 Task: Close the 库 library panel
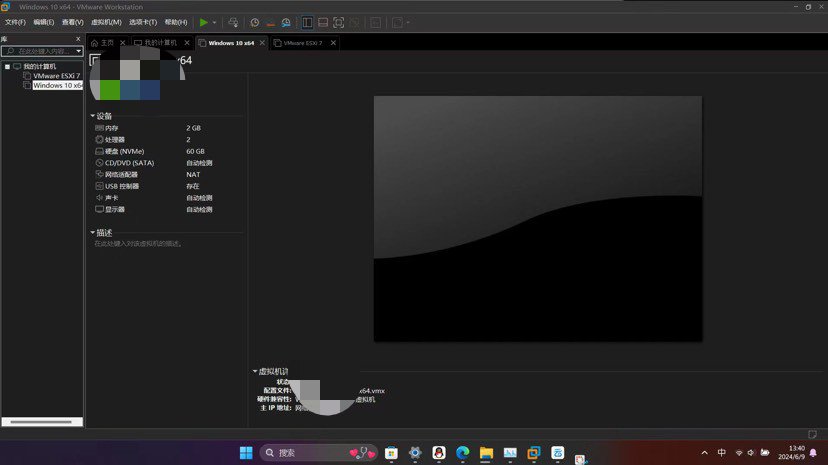[78, 39]
